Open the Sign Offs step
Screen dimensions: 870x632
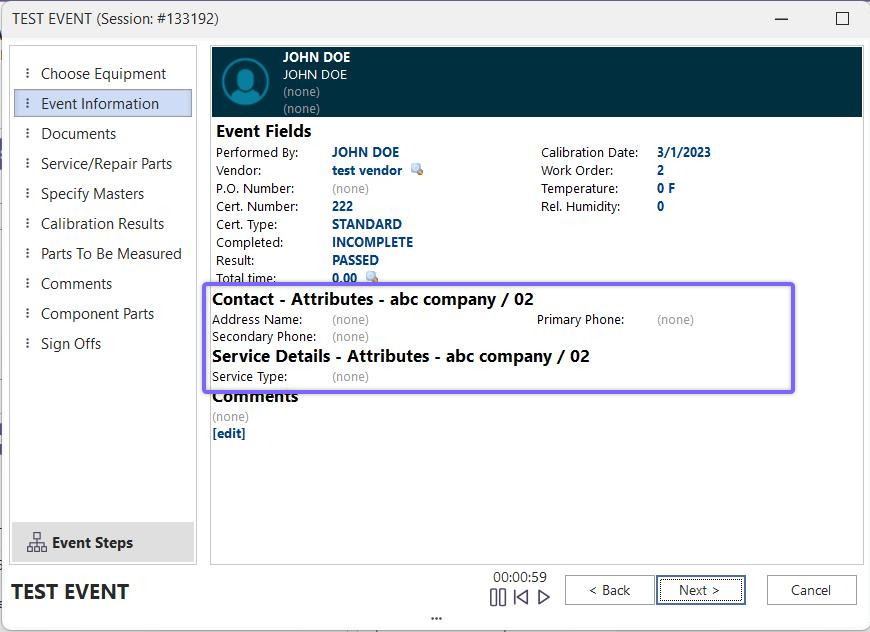coord(71,344)
